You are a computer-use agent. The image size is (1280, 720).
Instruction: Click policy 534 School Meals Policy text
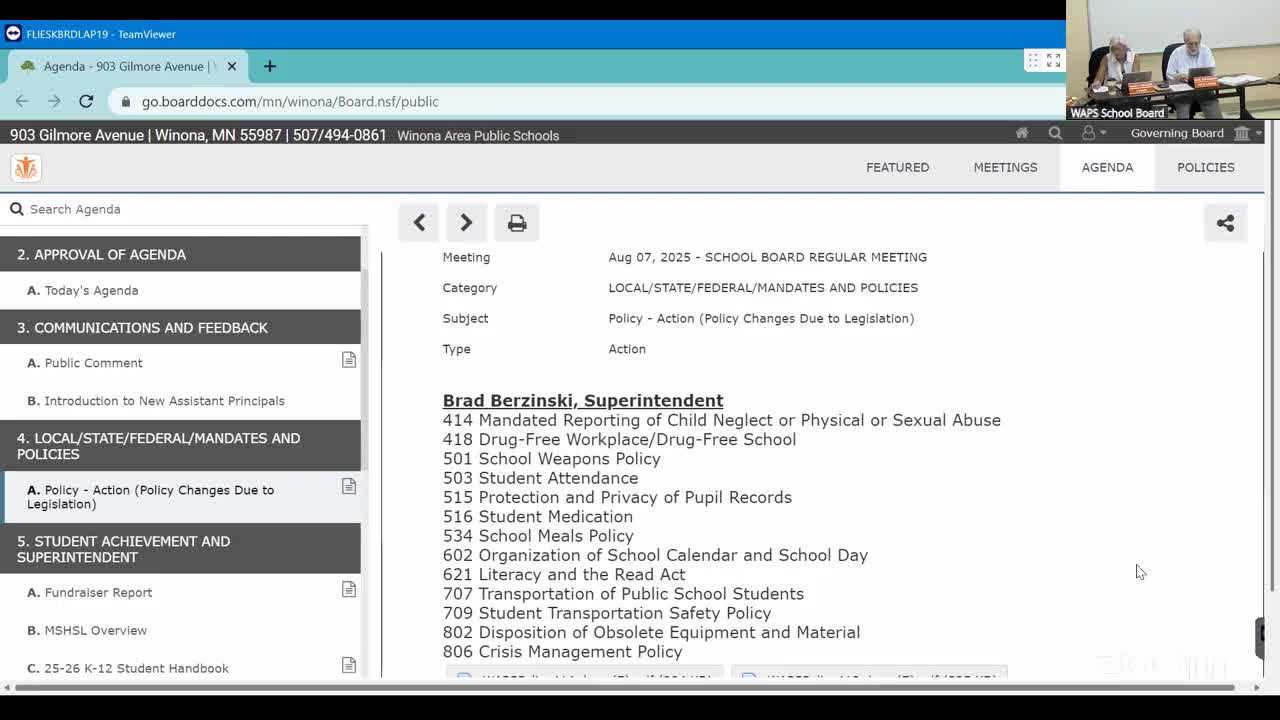(539, 536)
